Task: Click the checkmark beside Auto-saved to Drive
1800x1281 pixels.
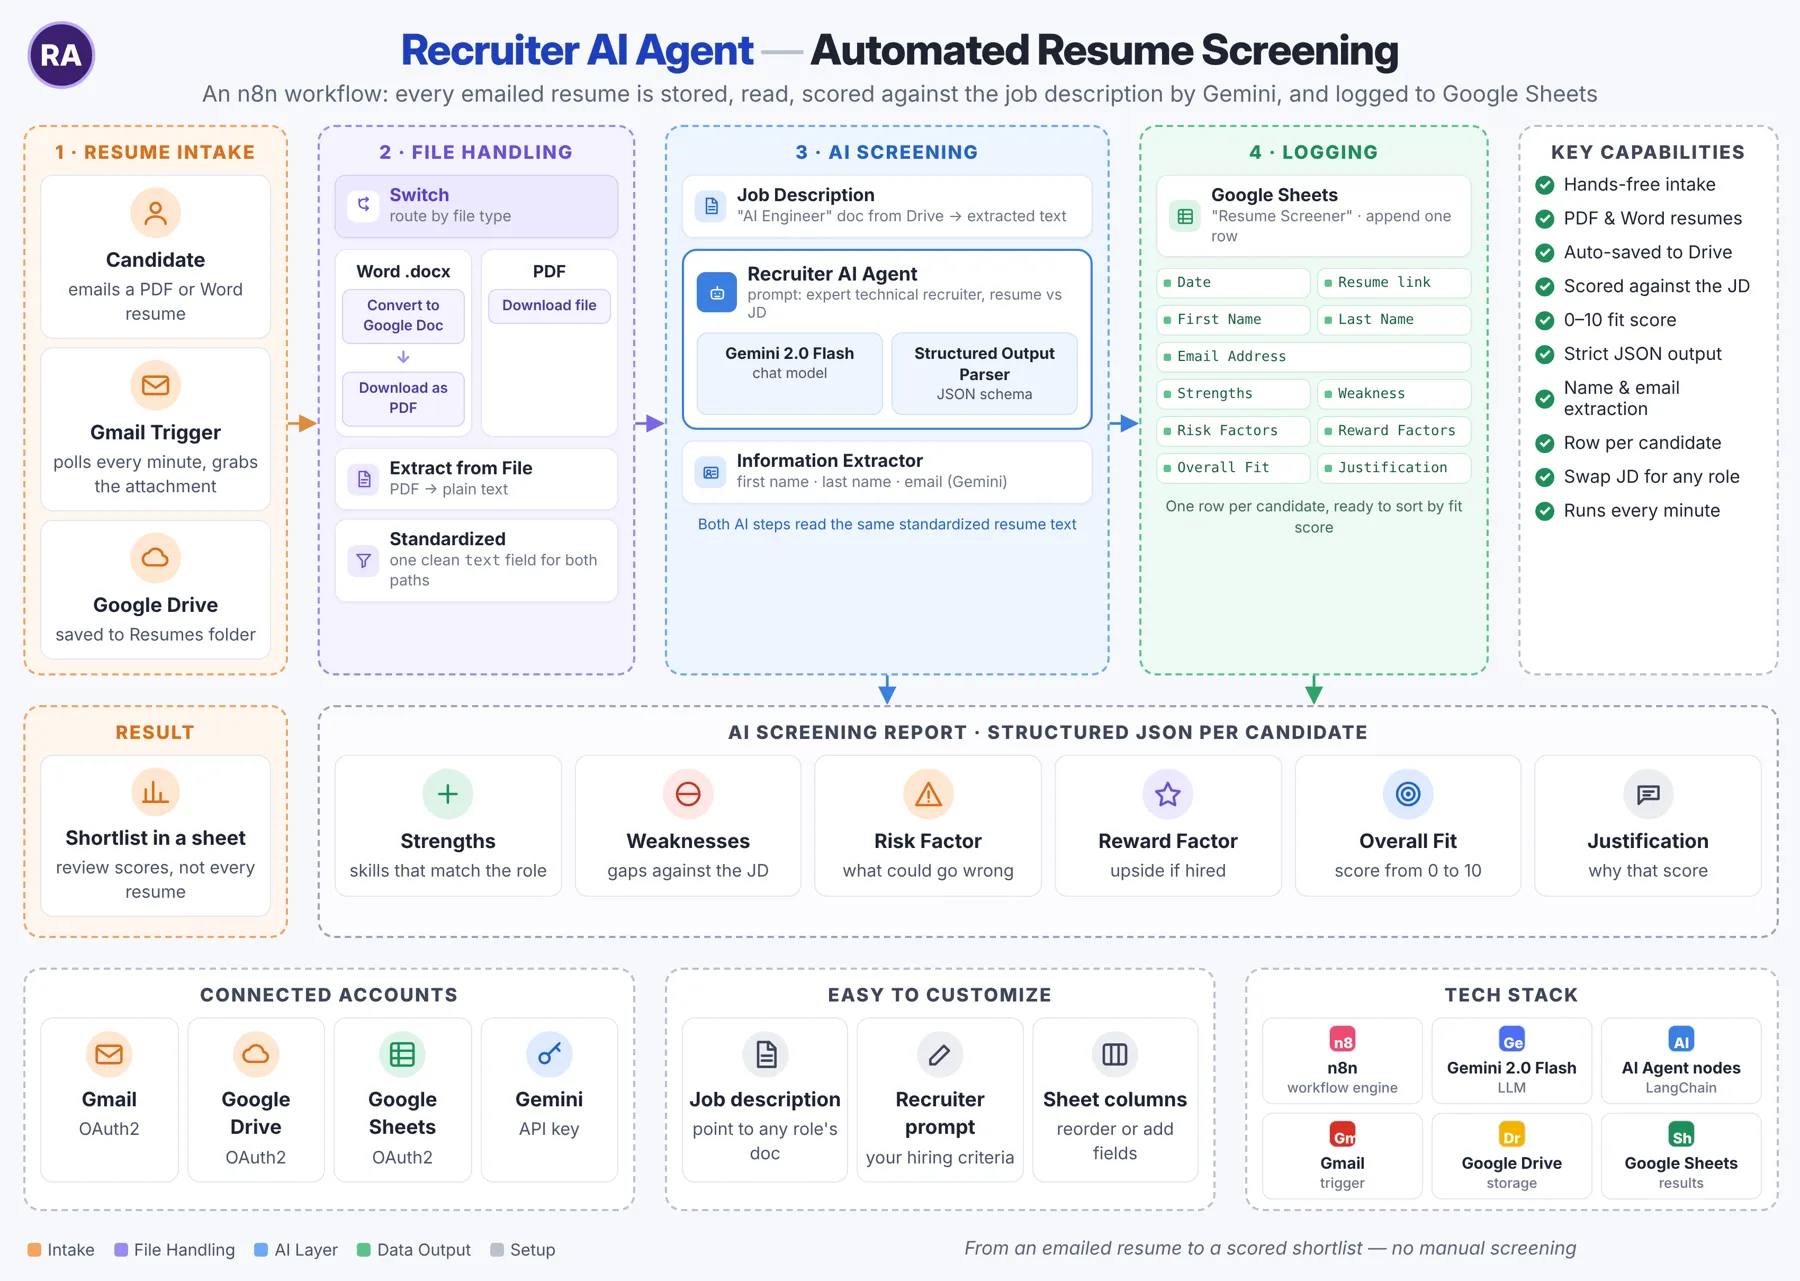Action: click(x=1545, y=253)
